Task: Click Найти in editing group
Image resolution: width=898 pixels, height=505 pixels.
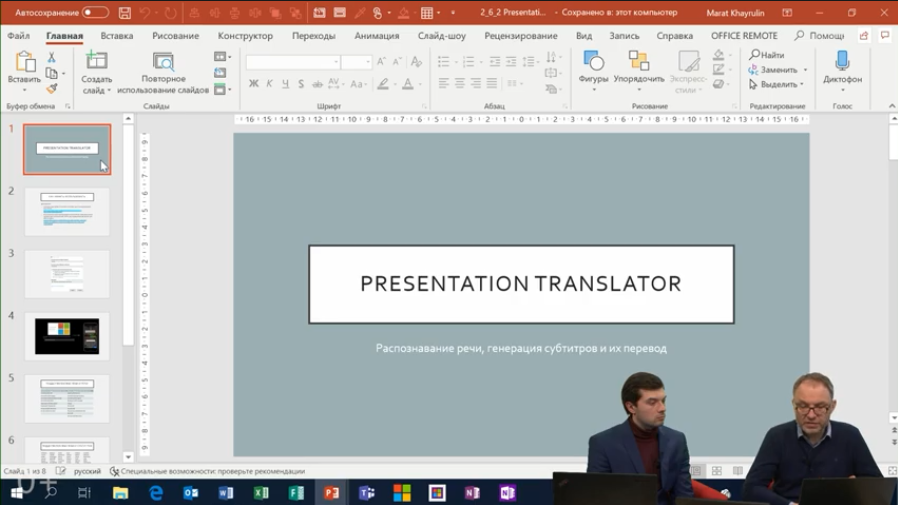Action: (767, 55)
